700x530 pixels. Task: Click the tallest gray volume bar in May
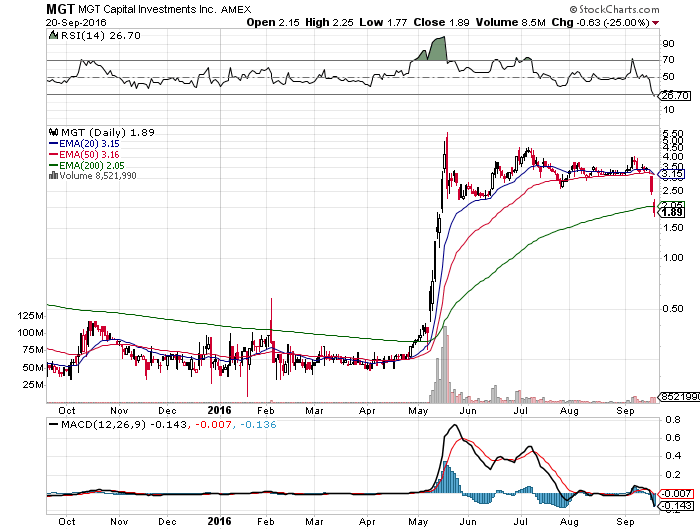coord(445,365)
